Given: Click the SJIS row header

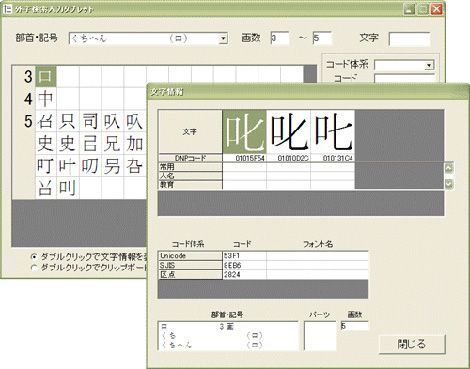Looking at the screenshot, I should pos(190,265).
